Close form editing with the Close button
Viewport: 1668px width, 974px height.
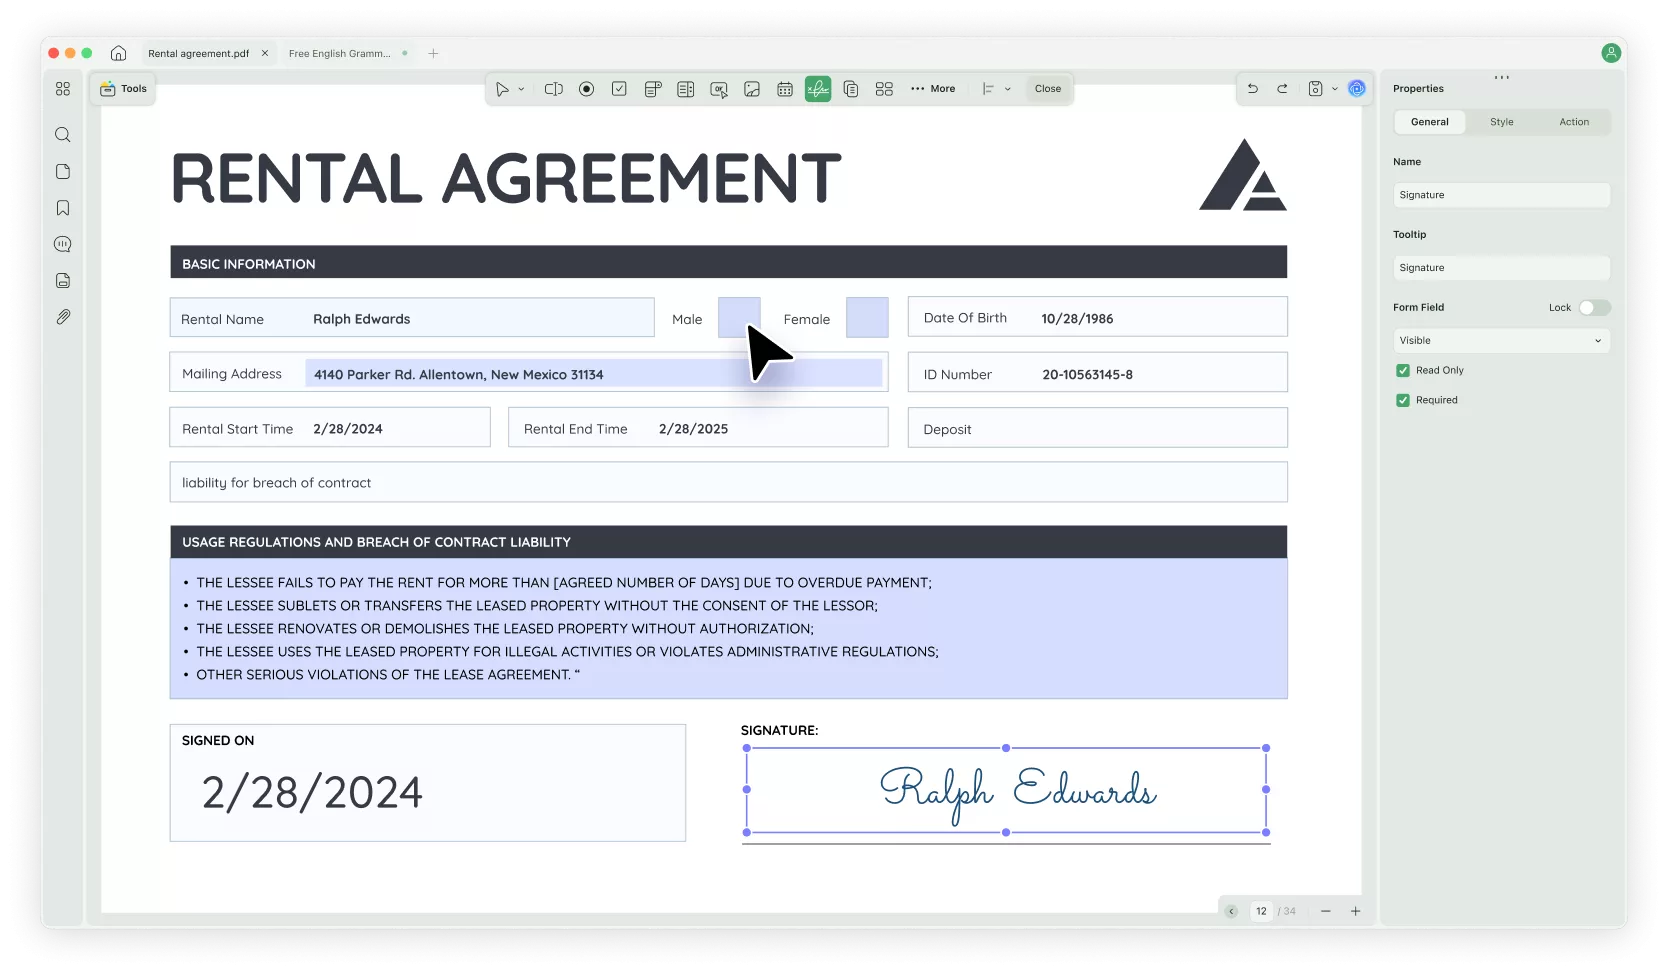tap(1047, 88)
